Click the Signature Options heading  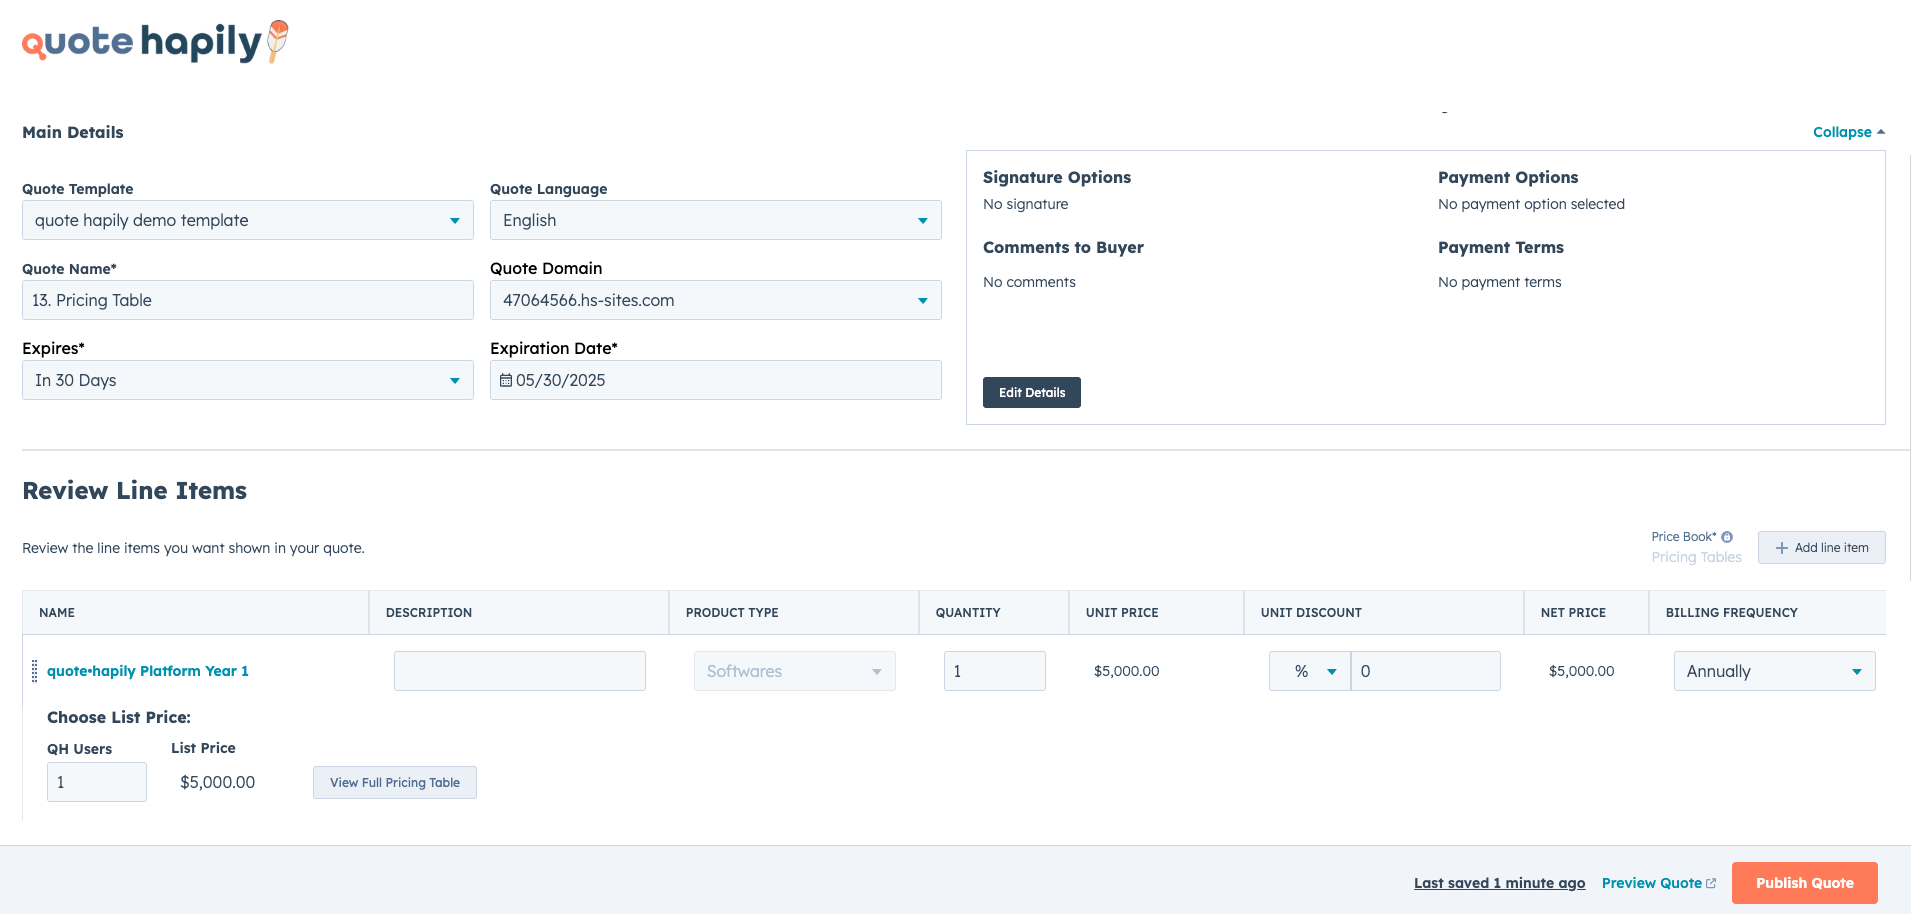[1057, 177]
